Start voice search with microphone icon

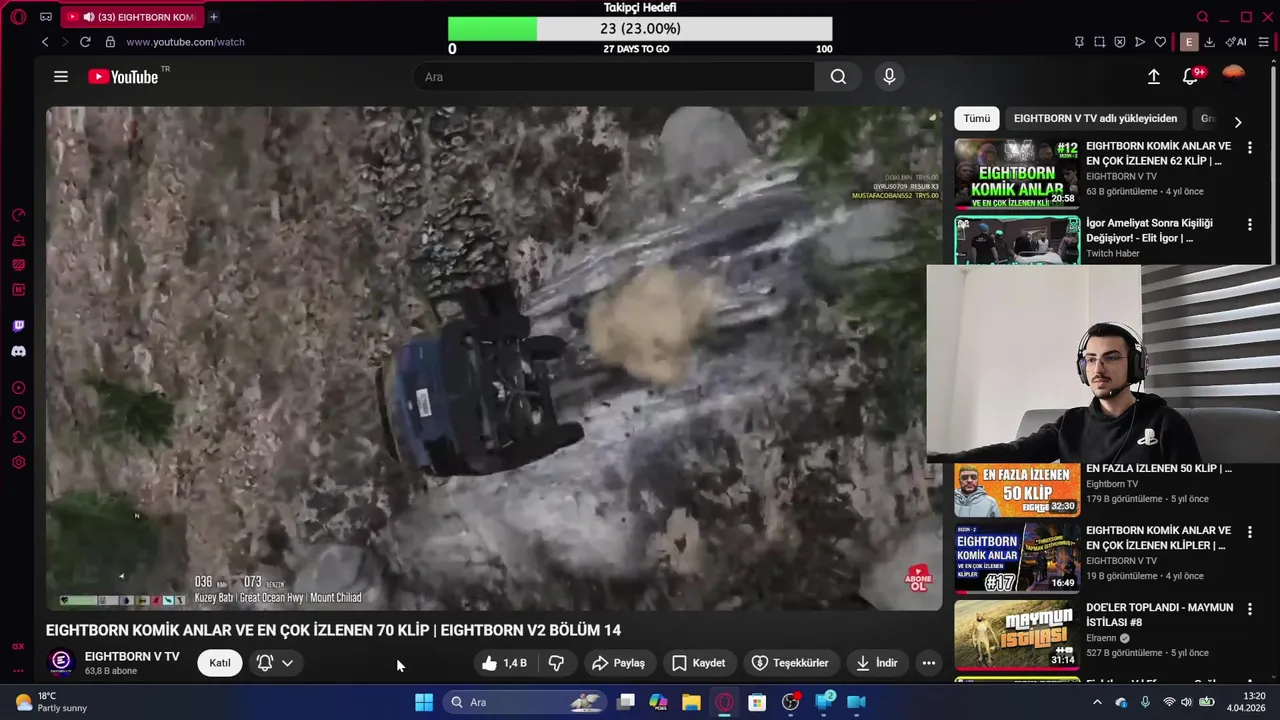pos(889,77)
